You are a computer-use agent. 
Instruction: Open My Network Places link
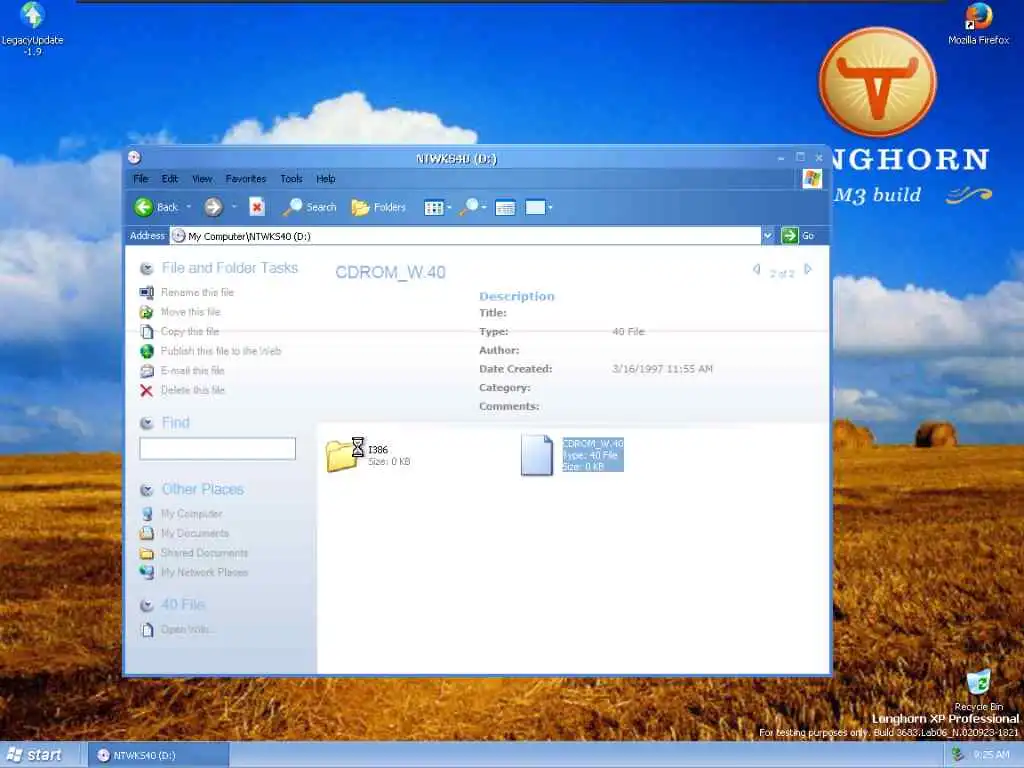coord(204,573)
